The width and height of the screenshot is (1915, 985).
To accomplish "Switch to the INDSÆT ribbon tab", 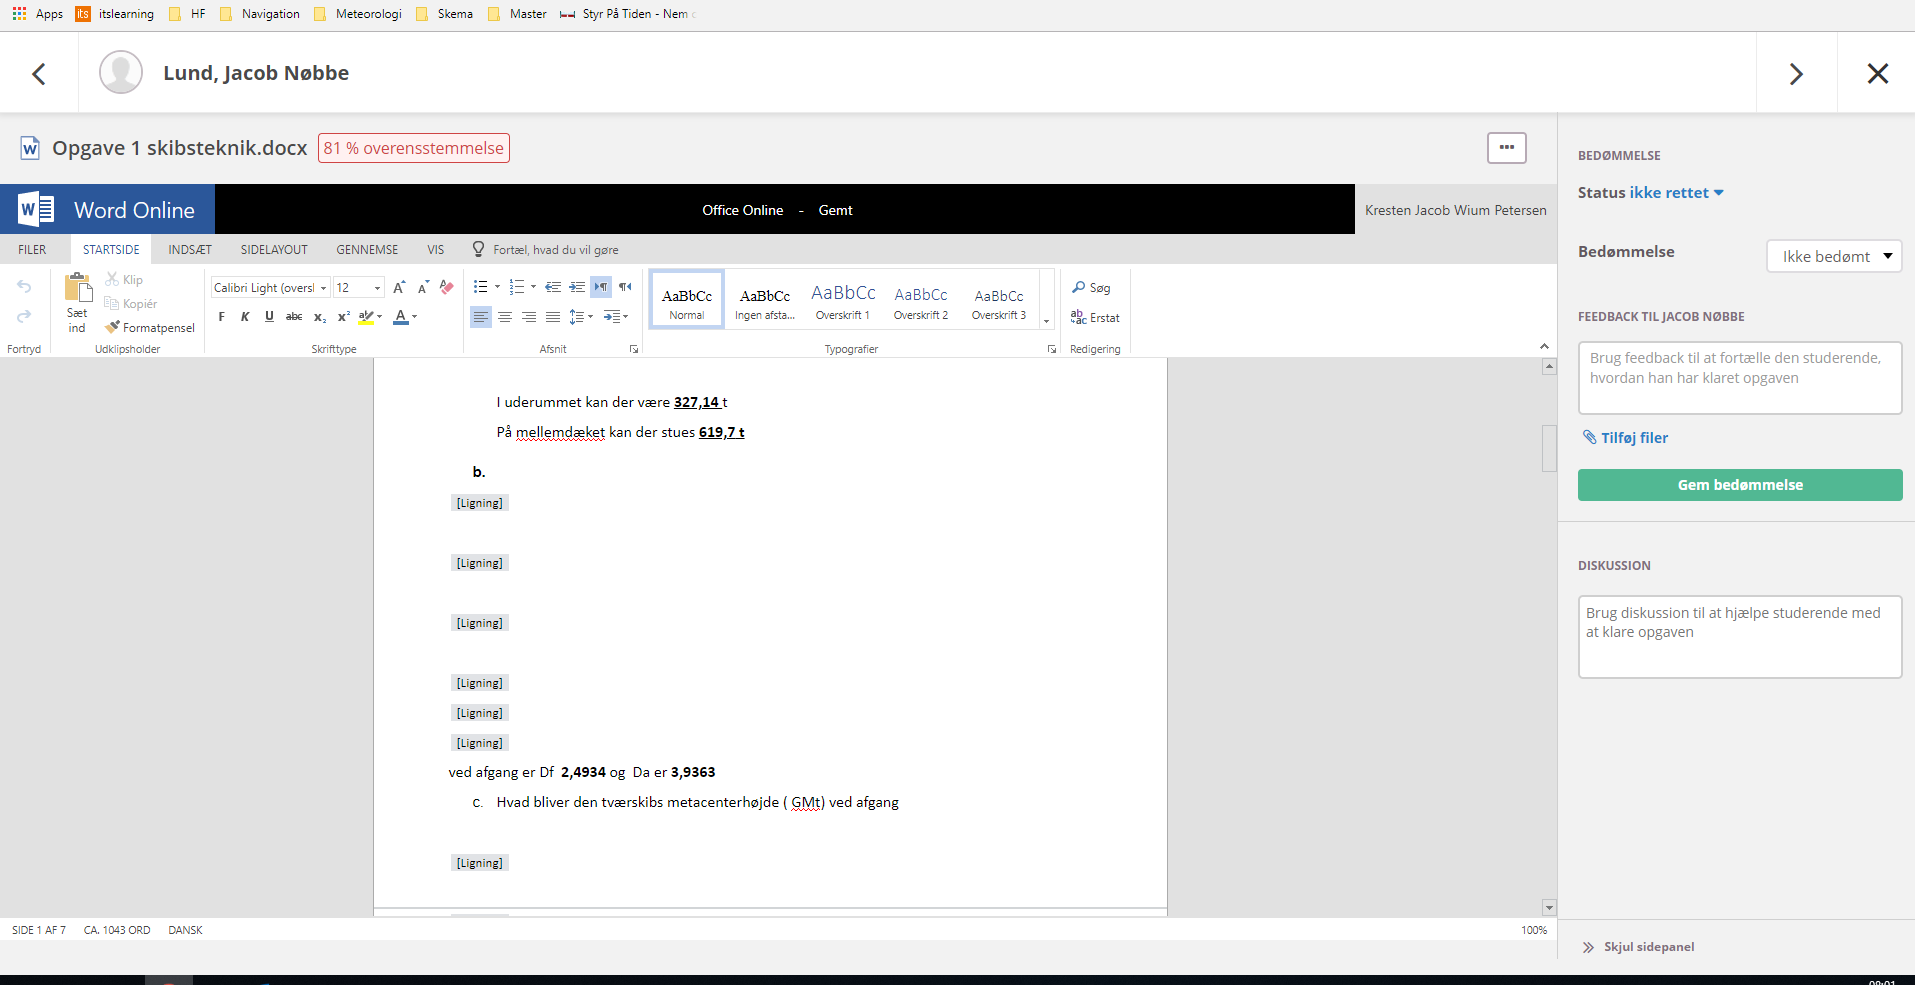I will point(190,250).
